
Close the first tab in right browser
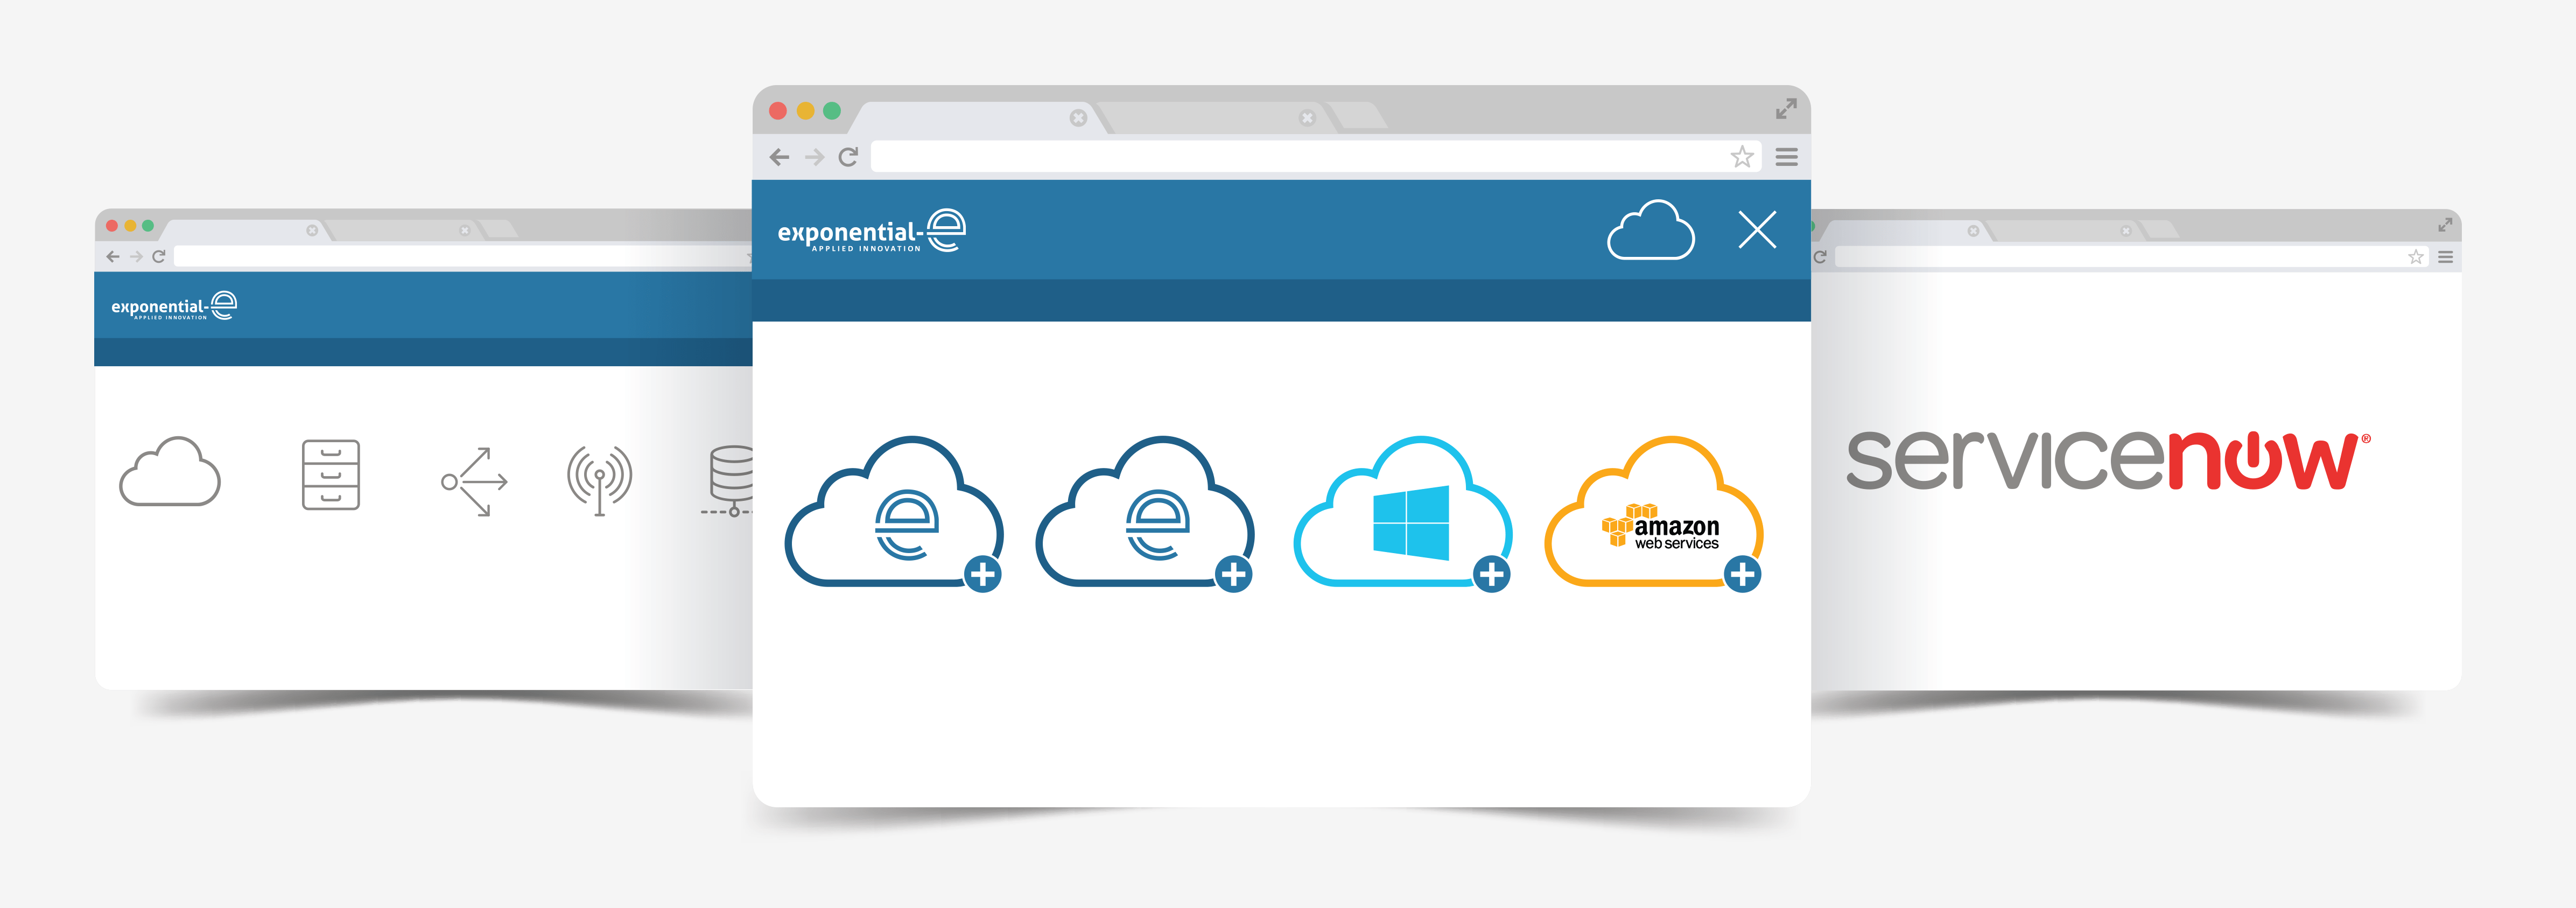[1973, 231]
